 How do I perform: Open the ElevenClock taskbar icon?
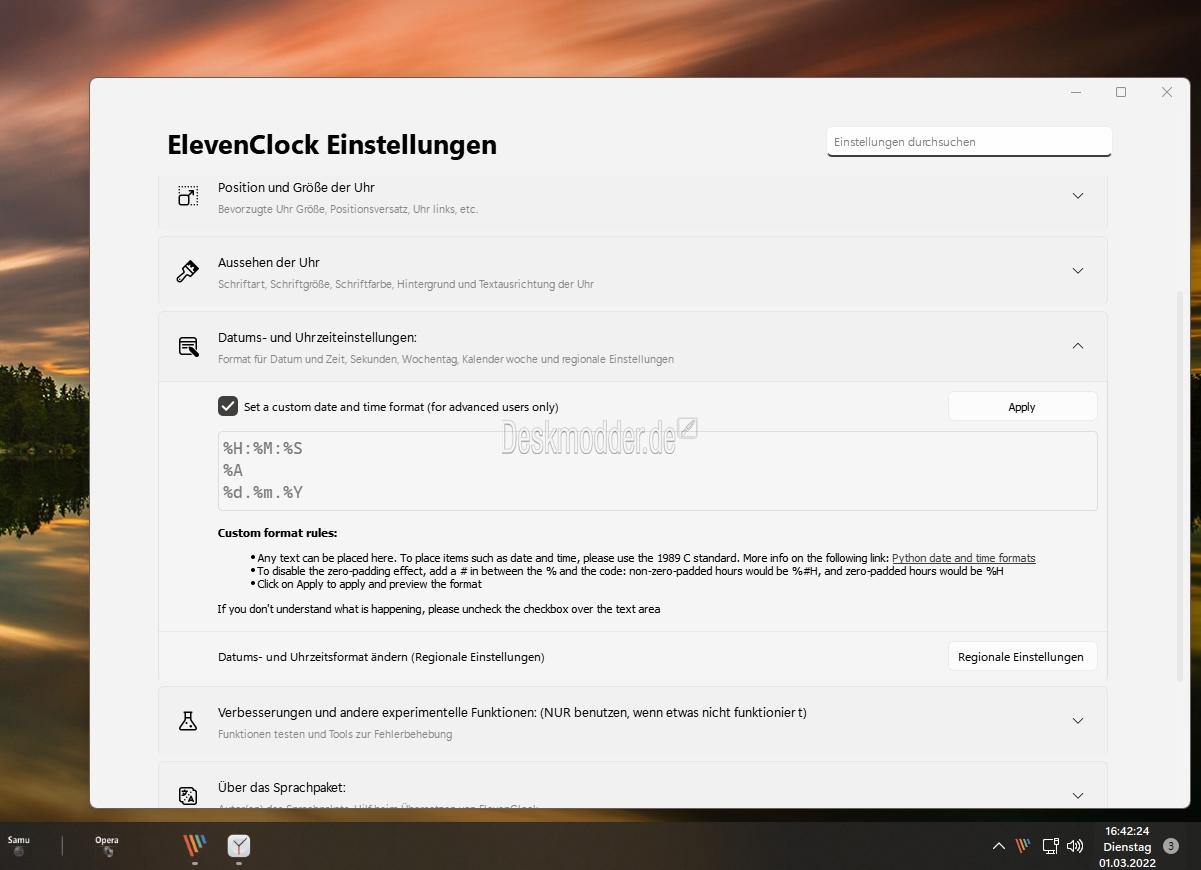coord(239,847)
